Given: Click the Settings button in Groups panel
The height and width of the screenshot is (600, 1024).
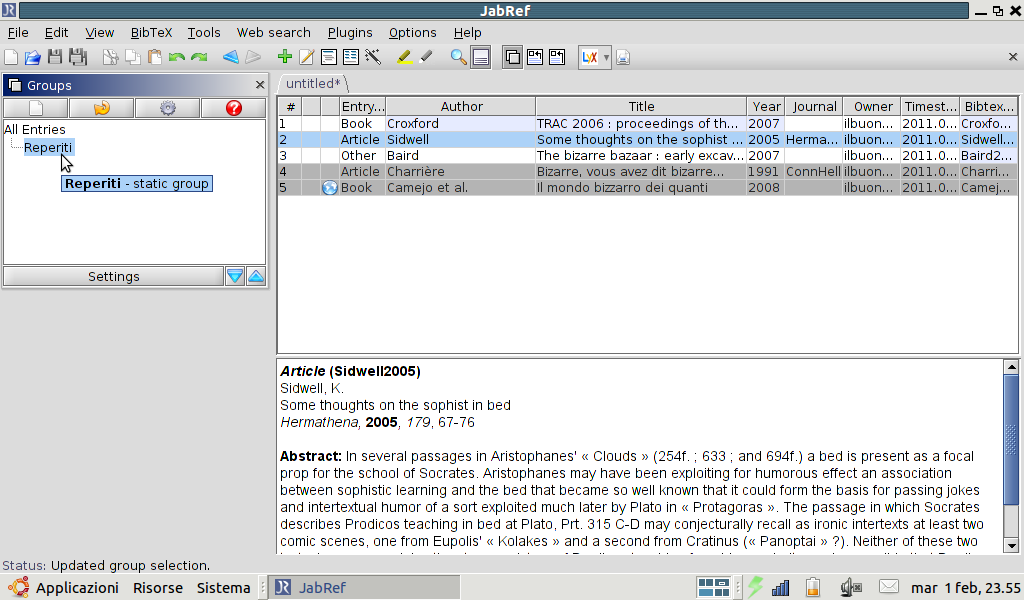Looking at the screenshot, I should coord(114,276).
